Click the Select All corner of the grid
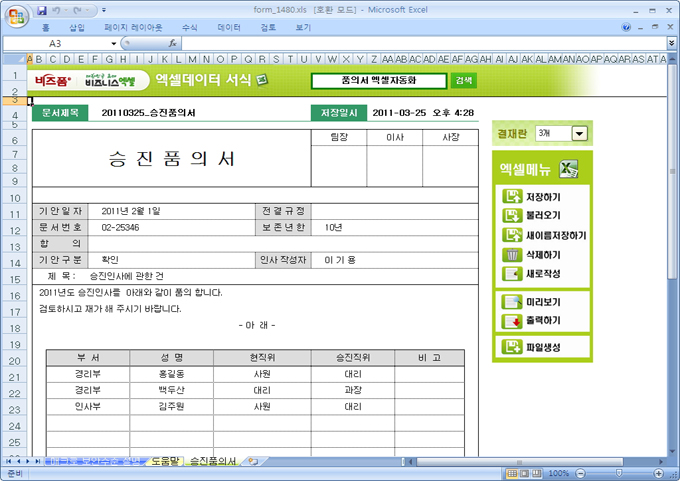The height and width of the screenshot is (481, 680). pos(14,59)
